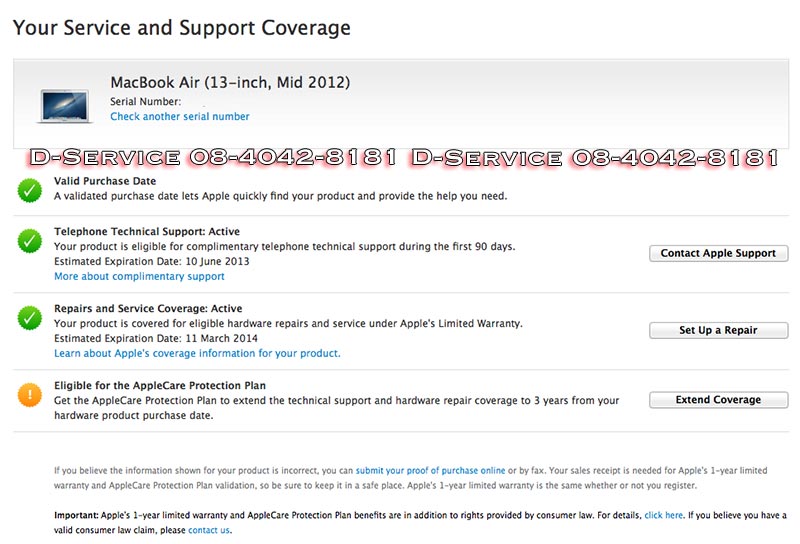The height and width of the screenshot is (544, 800).
Task: Open Learn about Apple's coverage information link
Action: tap(197, 353)
